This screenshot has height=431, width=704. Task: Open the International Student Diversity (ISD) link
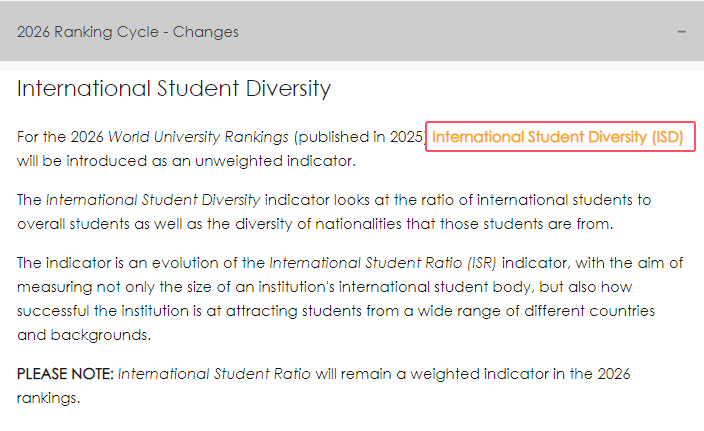click(558, 137)
